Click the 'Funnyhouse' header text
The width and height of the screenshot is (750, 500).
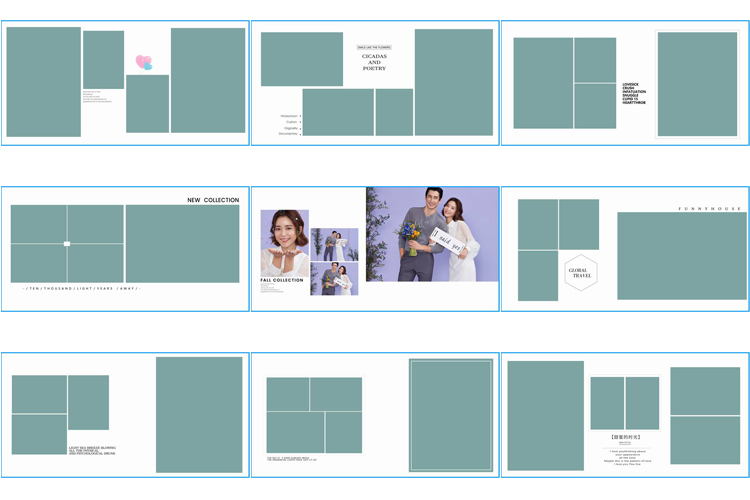[x=710, y=209]
